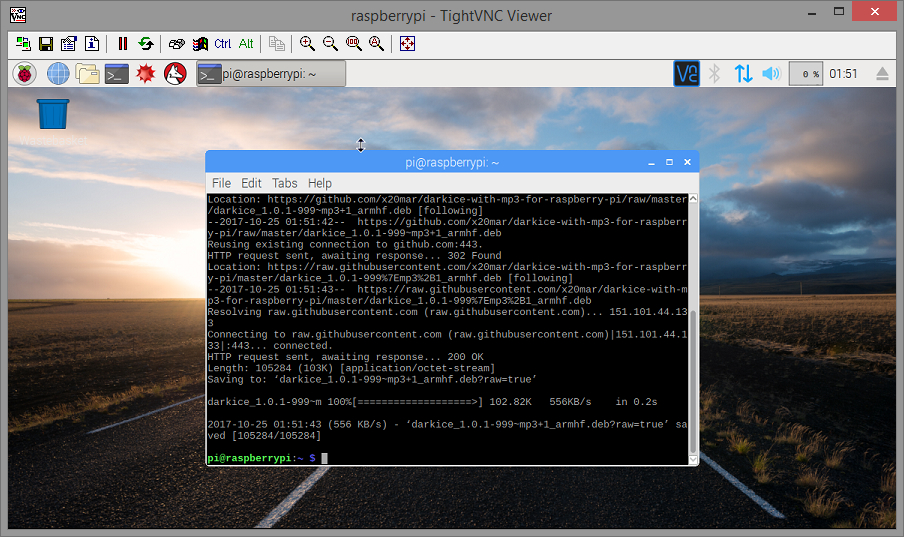Open the terminal Edit menu
This screenshot has width=904, height=537.
[x=251, y=183]
